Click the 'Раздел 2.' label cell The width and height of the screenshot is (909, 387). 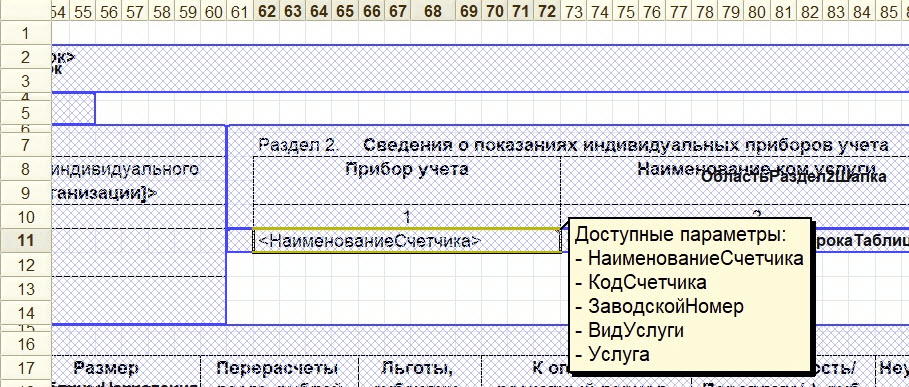tap(299, 145)
